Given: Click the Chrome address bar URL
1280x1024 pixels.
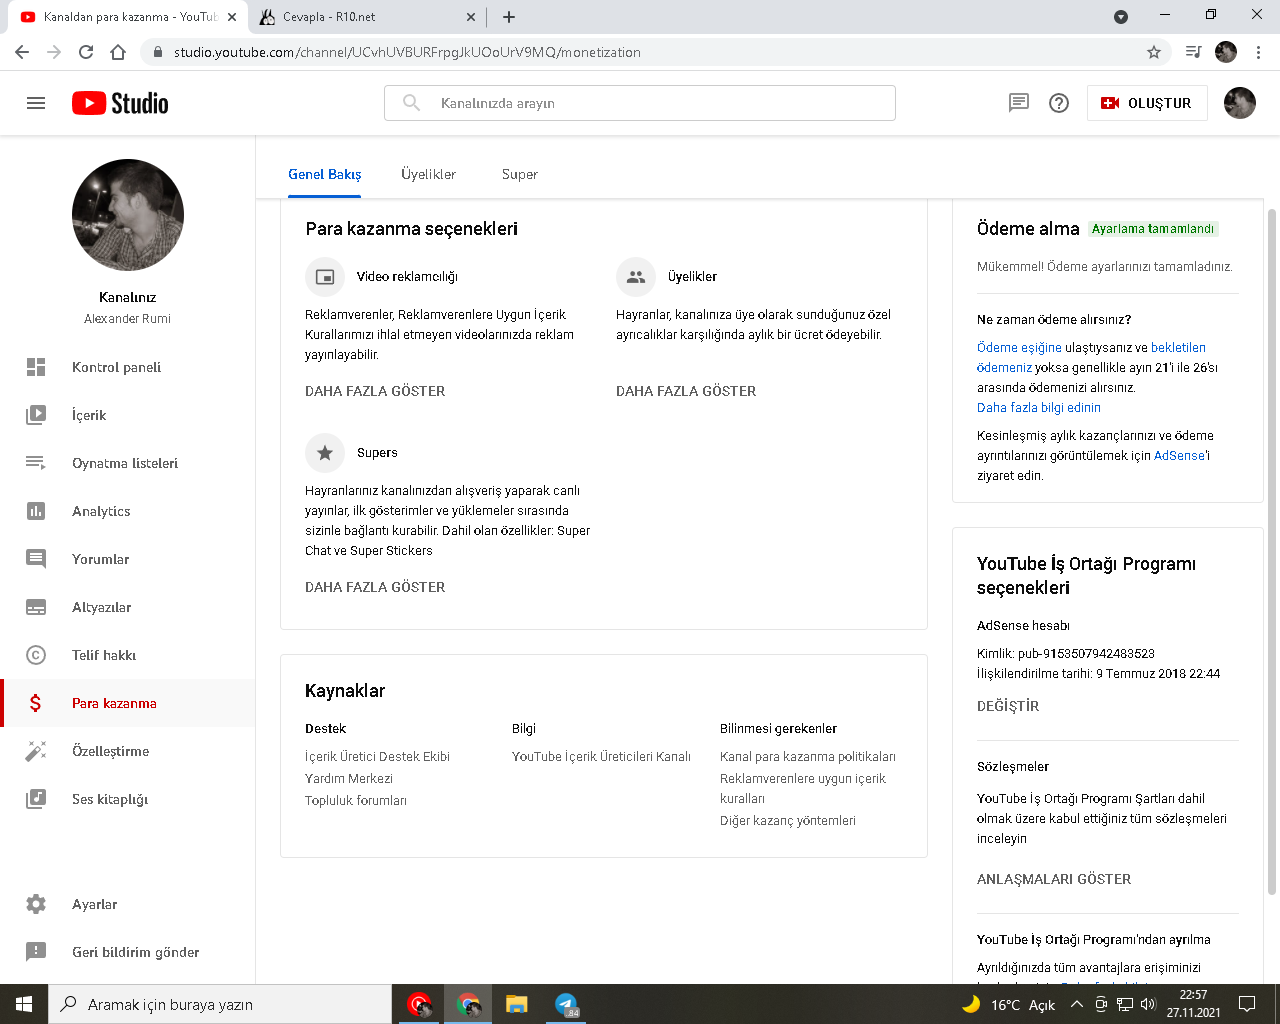Looking at the screenshot, I should pos(407,52).
